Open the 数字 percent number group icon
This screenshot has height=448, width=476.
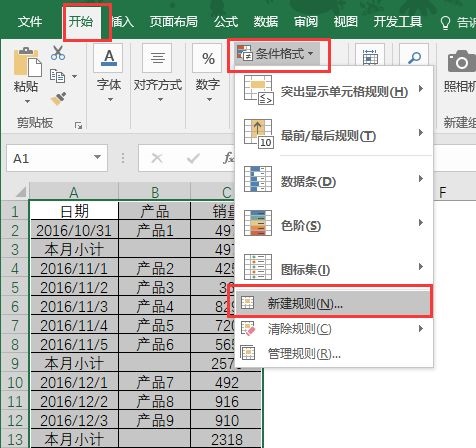[x=208, y=58]
